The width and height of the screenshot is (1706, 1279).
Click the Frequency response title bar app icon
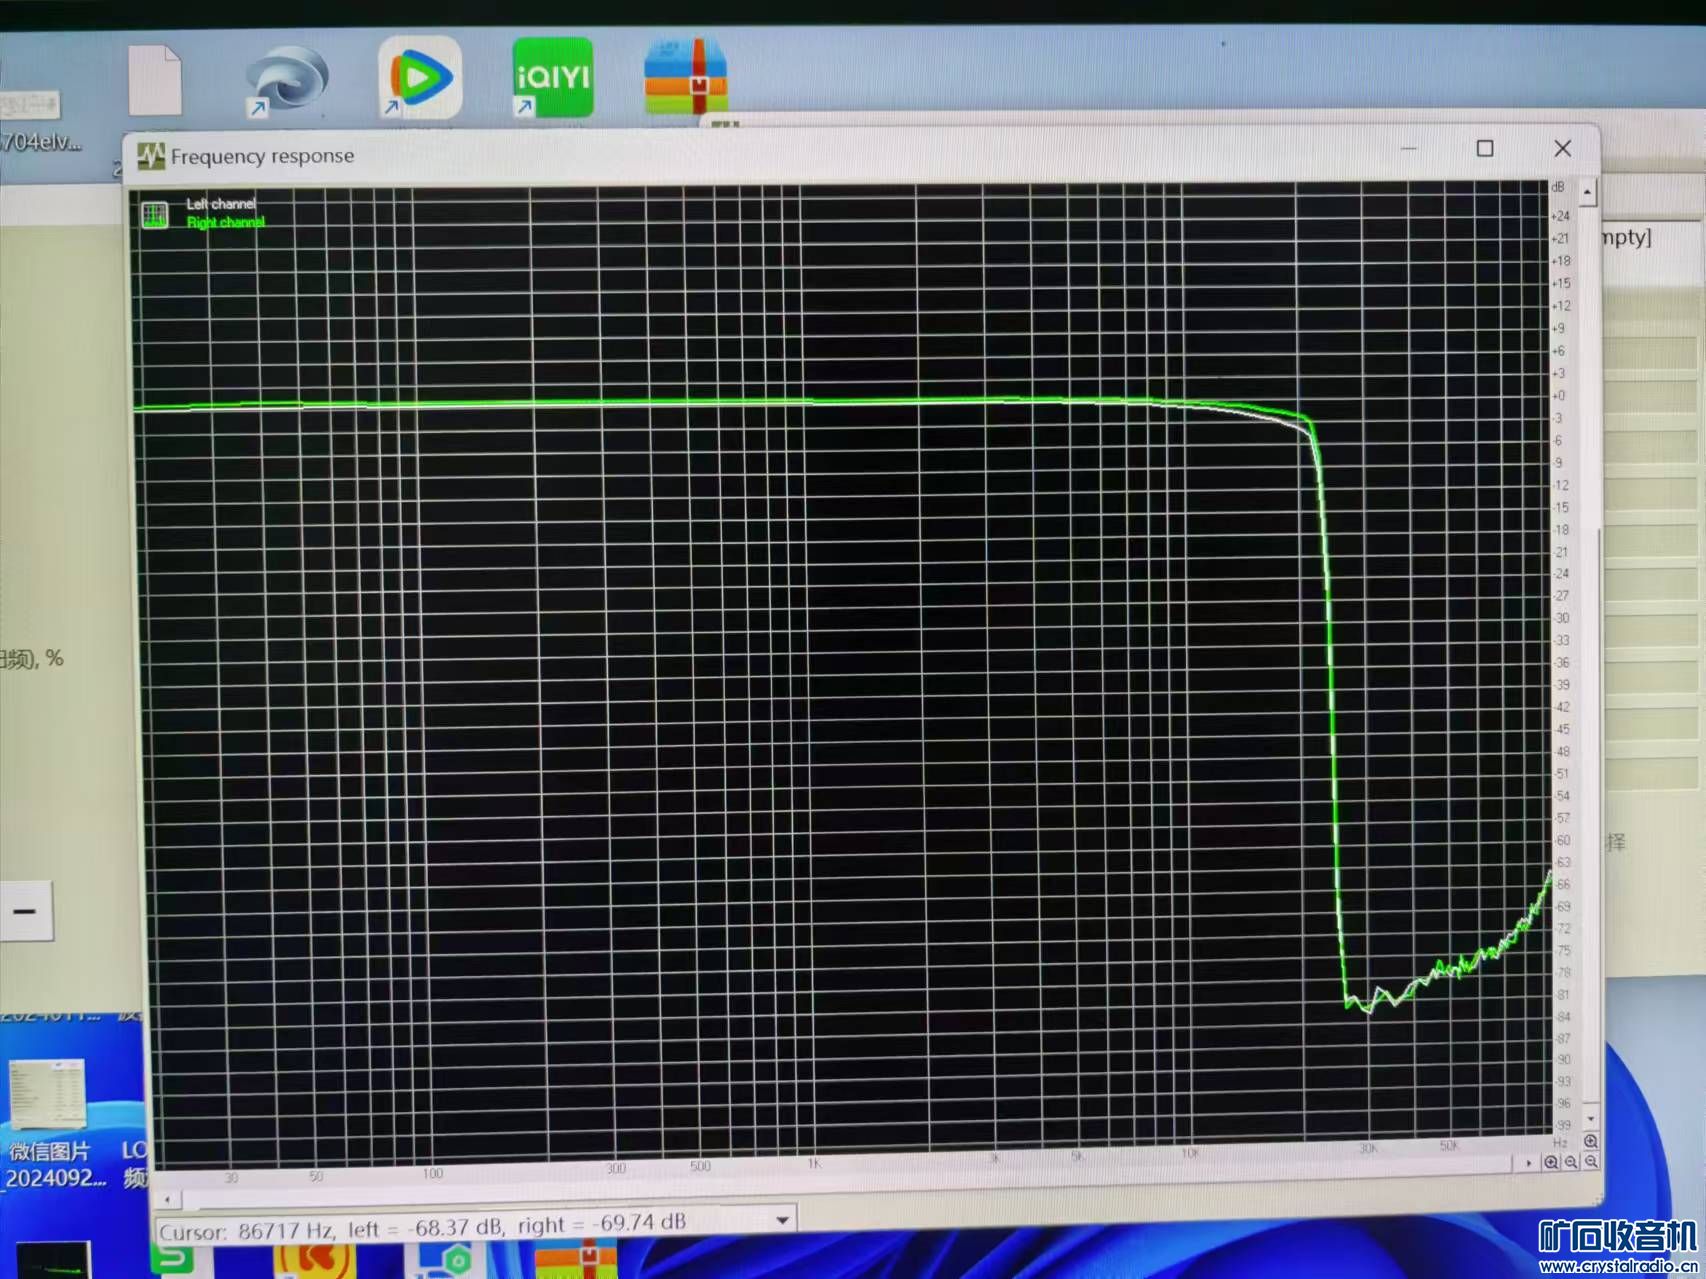coord(151,156)
